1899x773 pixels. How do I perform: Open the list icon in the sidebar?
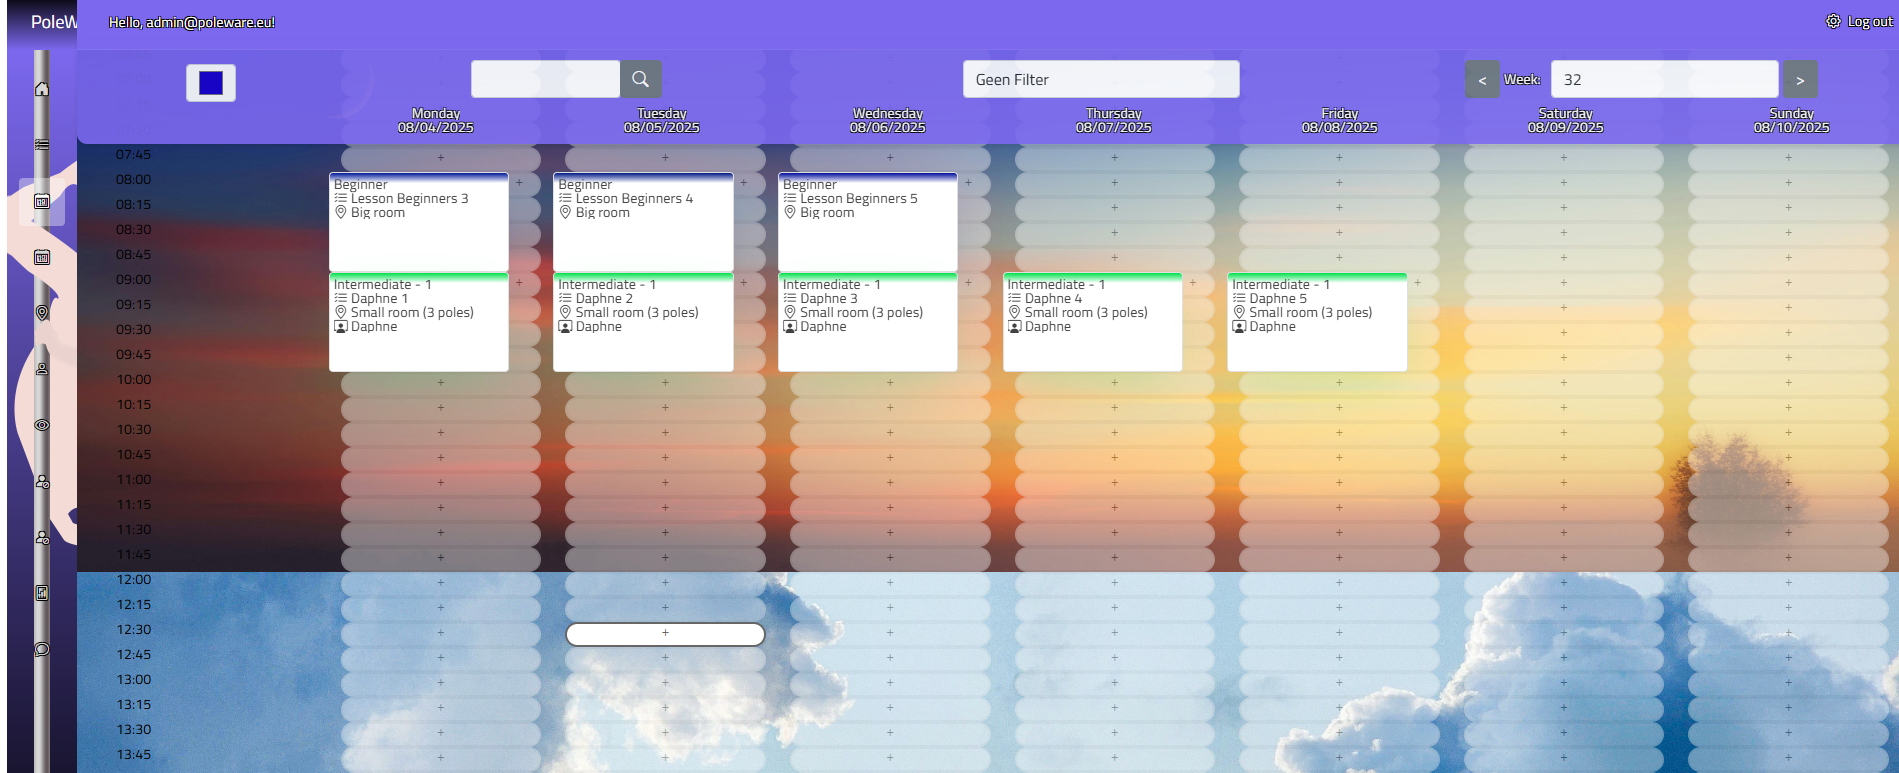tap(42, 145)
